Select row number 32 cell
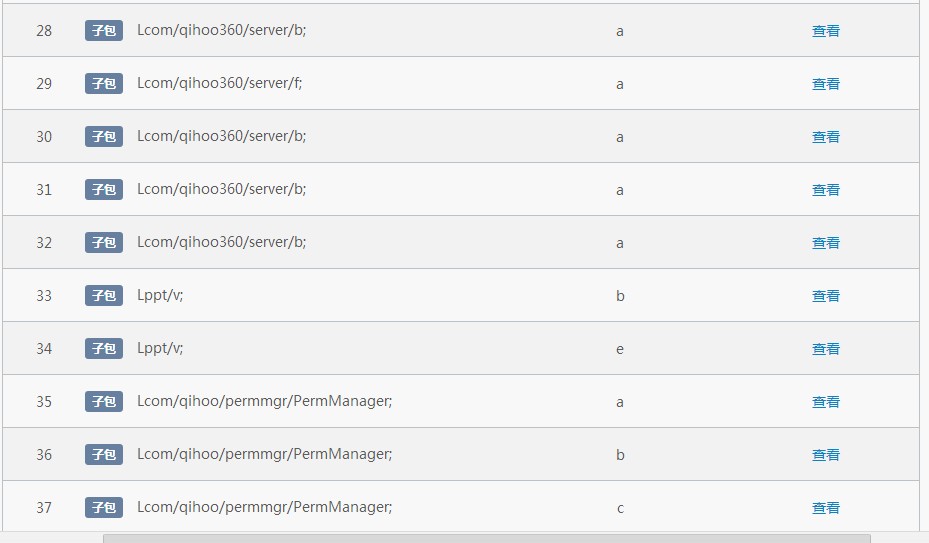 [44, 243]
